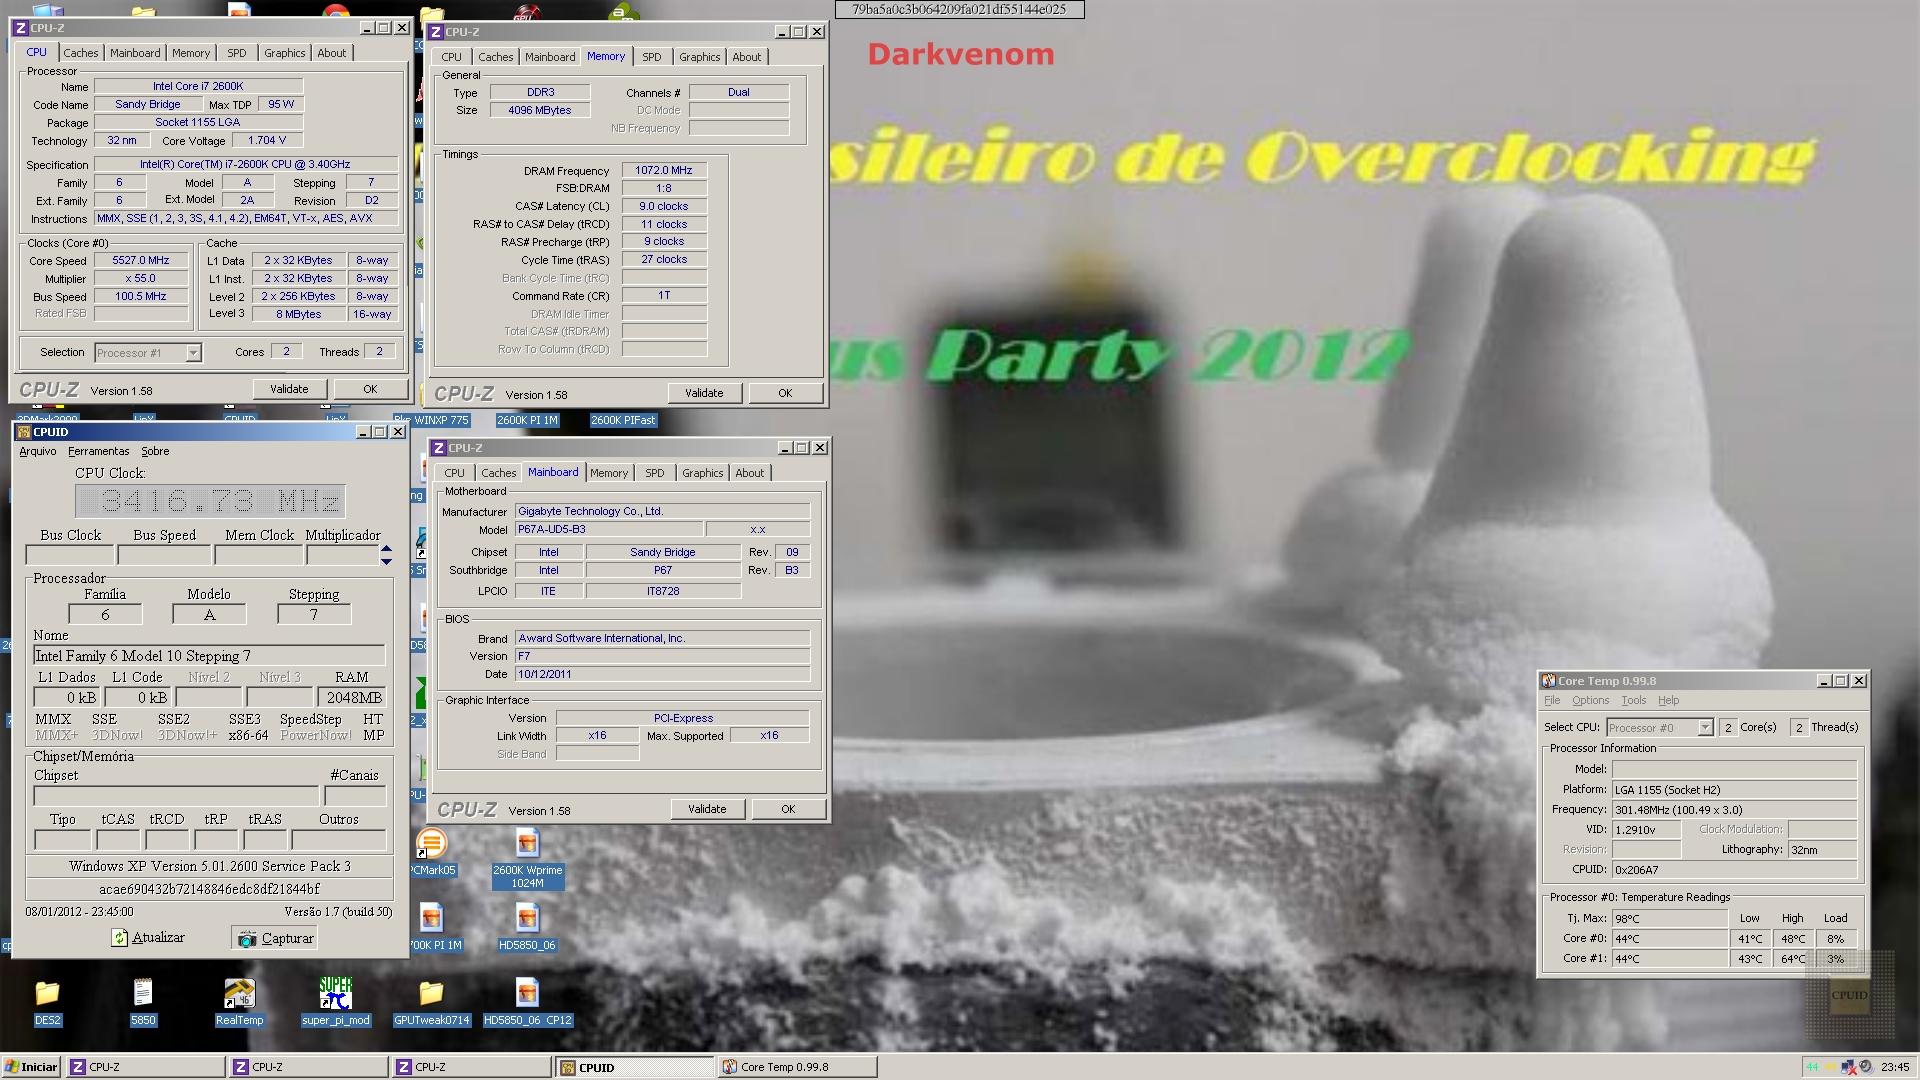
Task: Open the Sobre menu in CPUID
Action: 155,451
